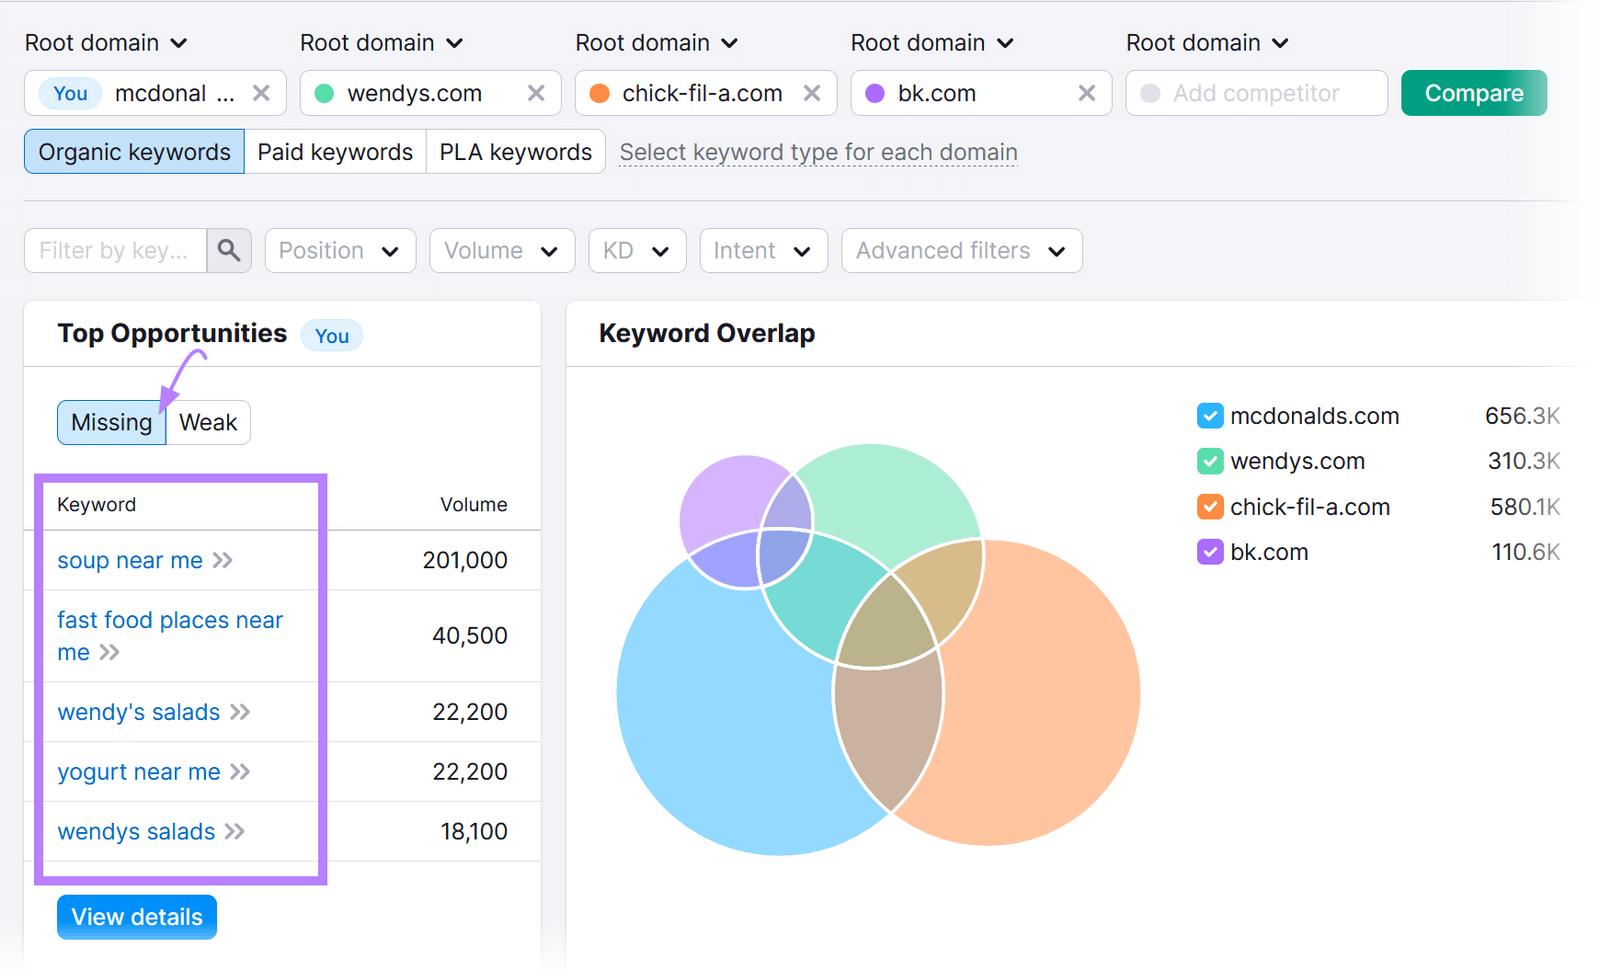Viewport: 1600px width, 971px height.
Task: Click the green dot icon in wendys.com field
Action: coord(324,93)
